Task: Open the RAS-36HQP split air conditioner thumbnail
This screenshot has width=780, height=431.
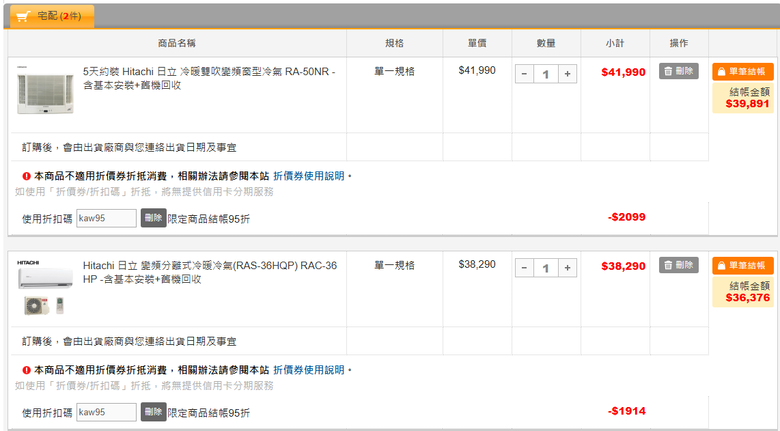Action: [45, 288]
